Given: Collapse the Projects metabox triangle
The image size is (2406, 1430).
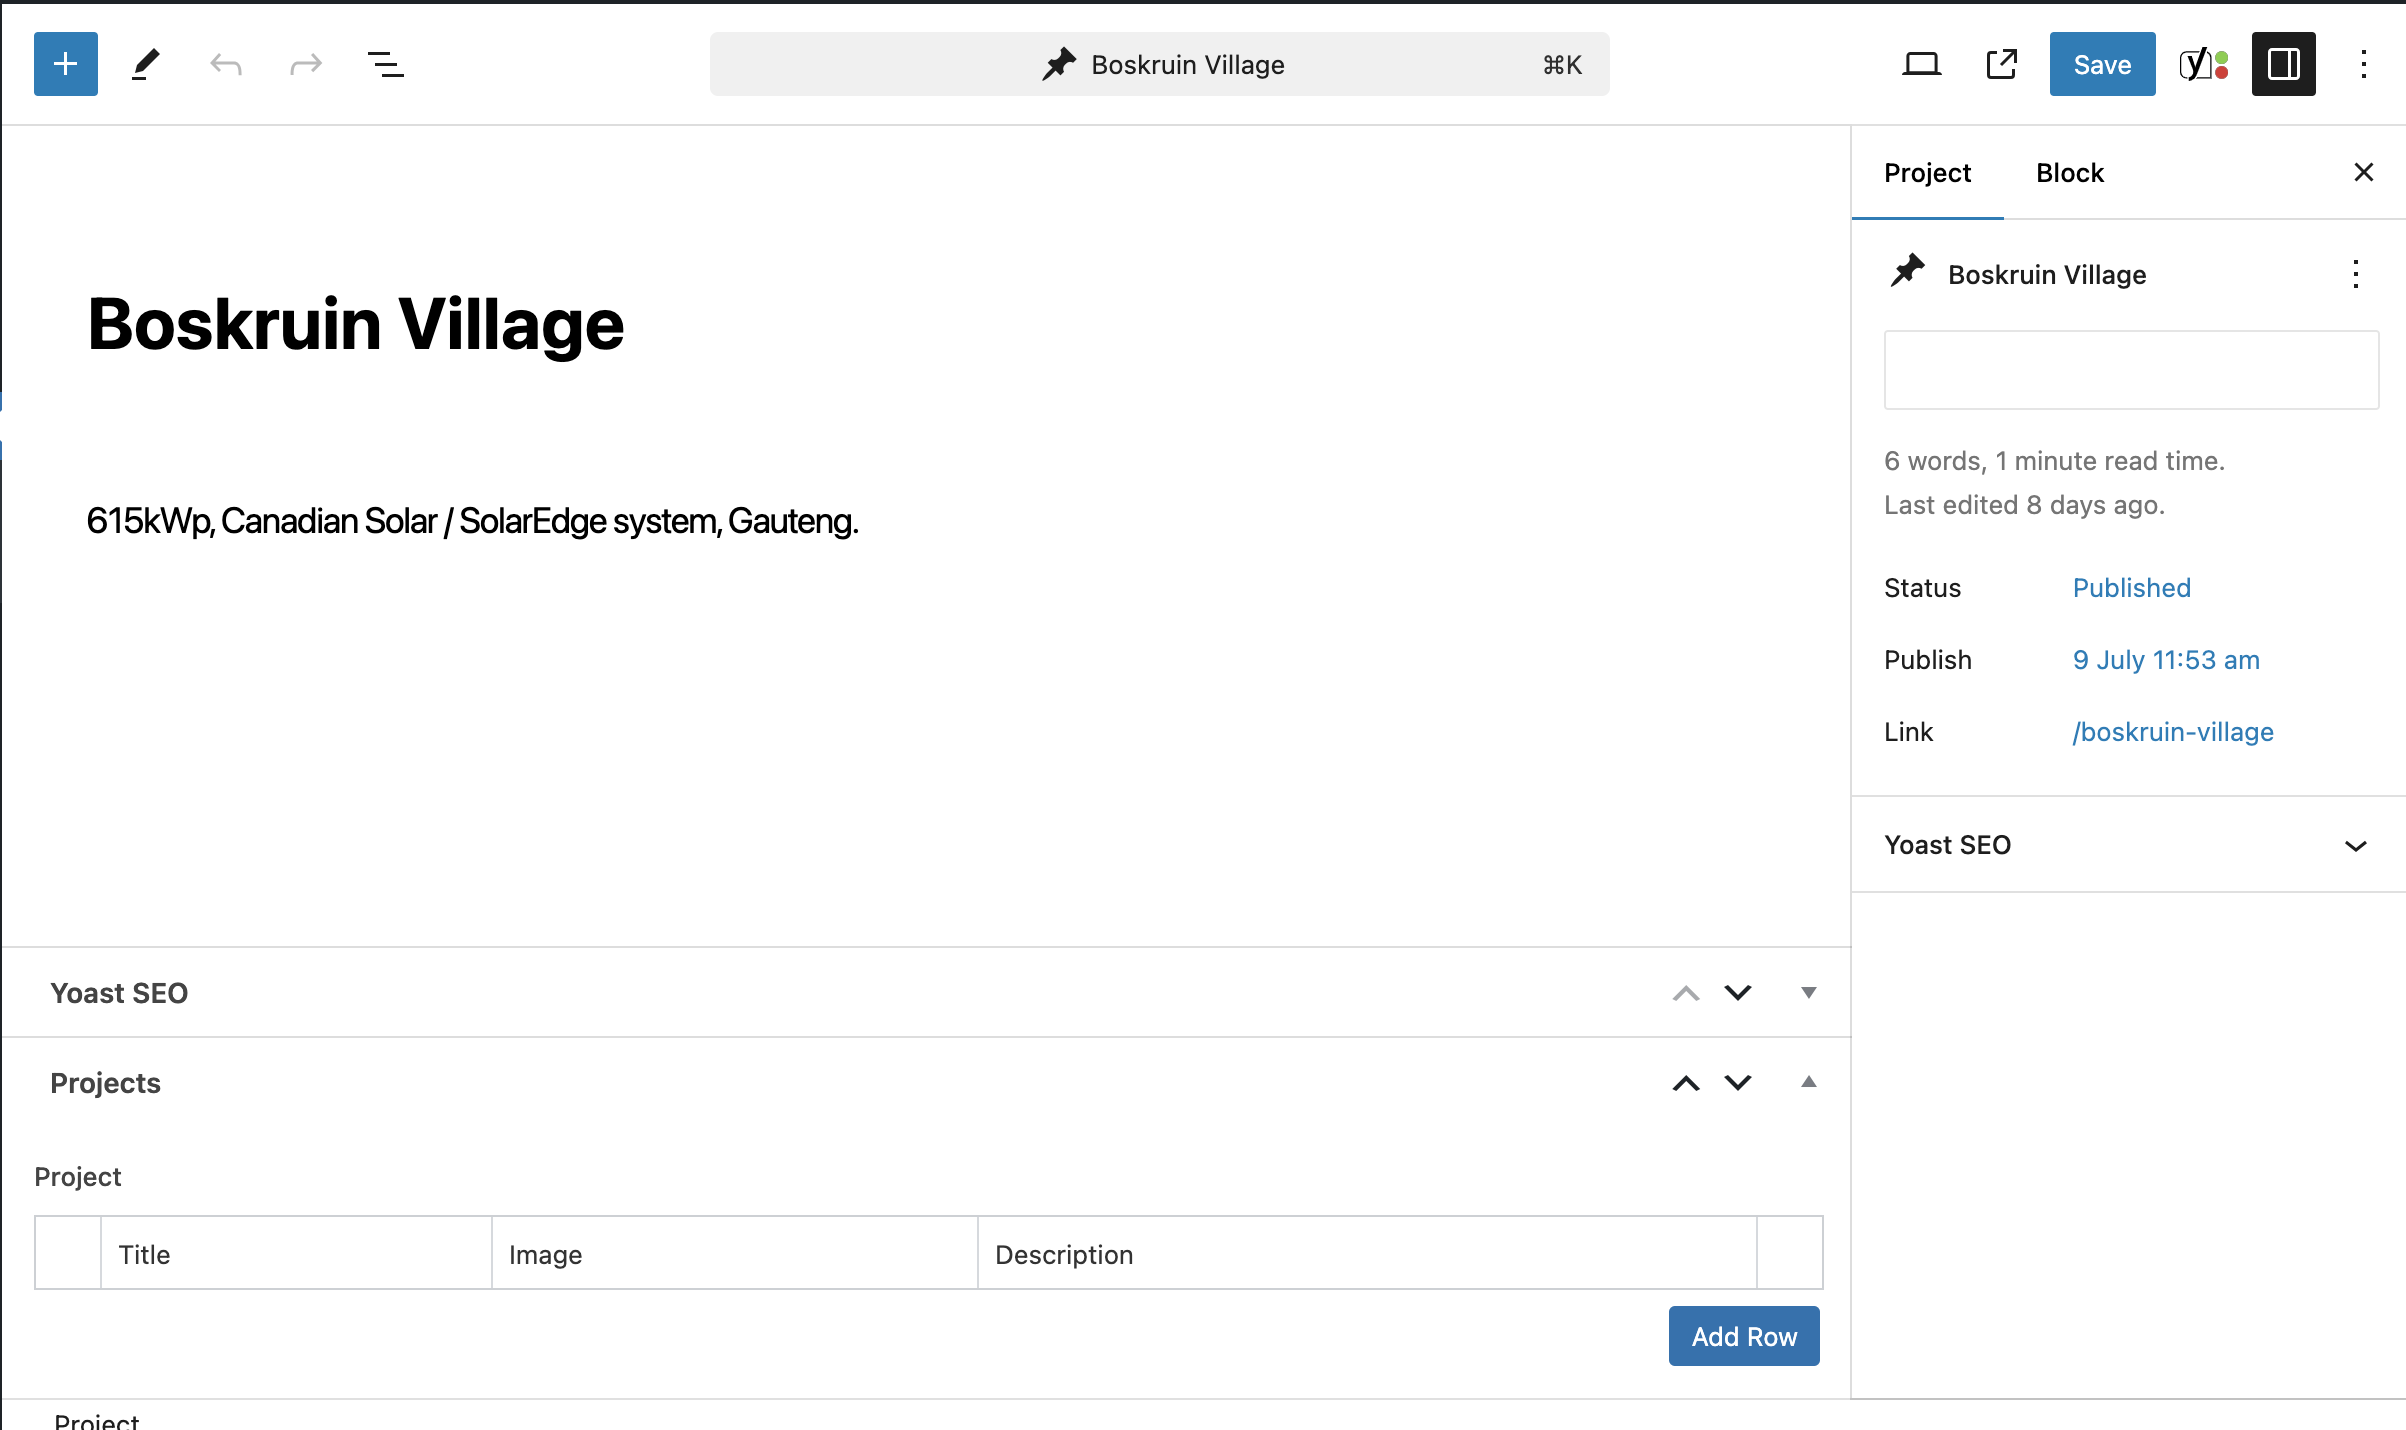Looking at the screenshot, I should 1808,1082.
